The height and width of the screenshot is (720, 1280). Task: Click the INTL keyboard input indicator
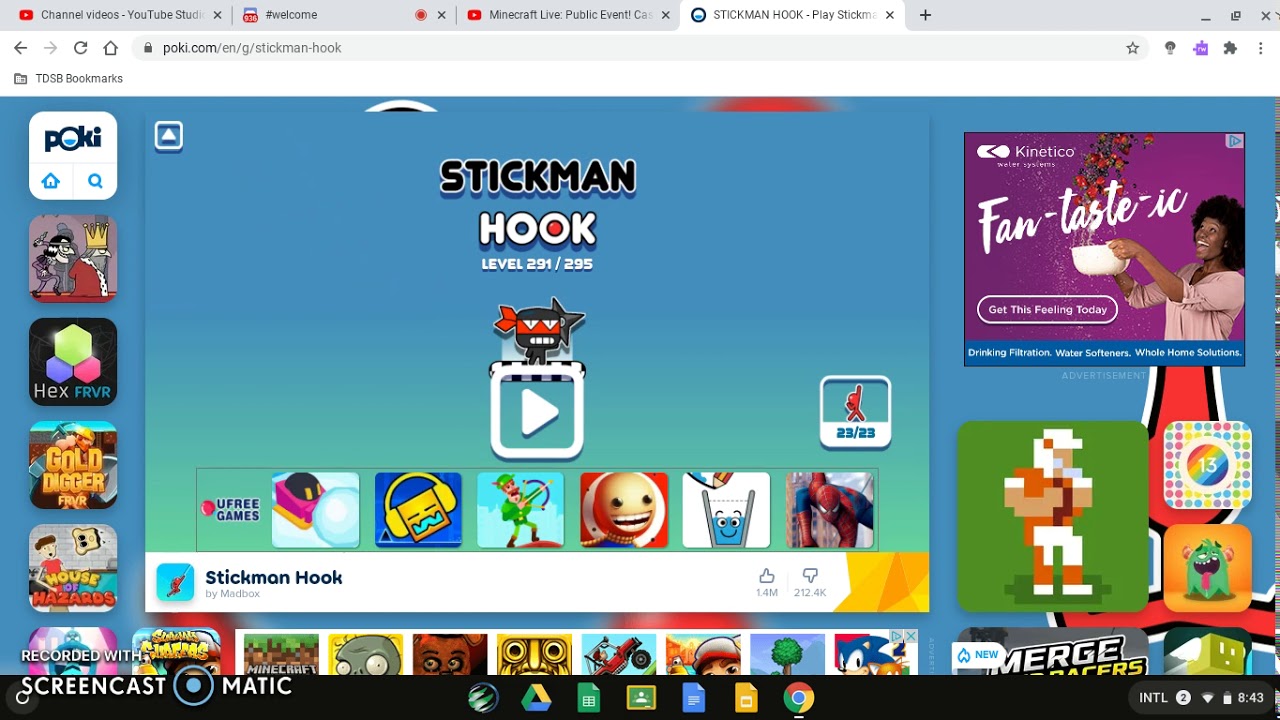pos(1153,698)
